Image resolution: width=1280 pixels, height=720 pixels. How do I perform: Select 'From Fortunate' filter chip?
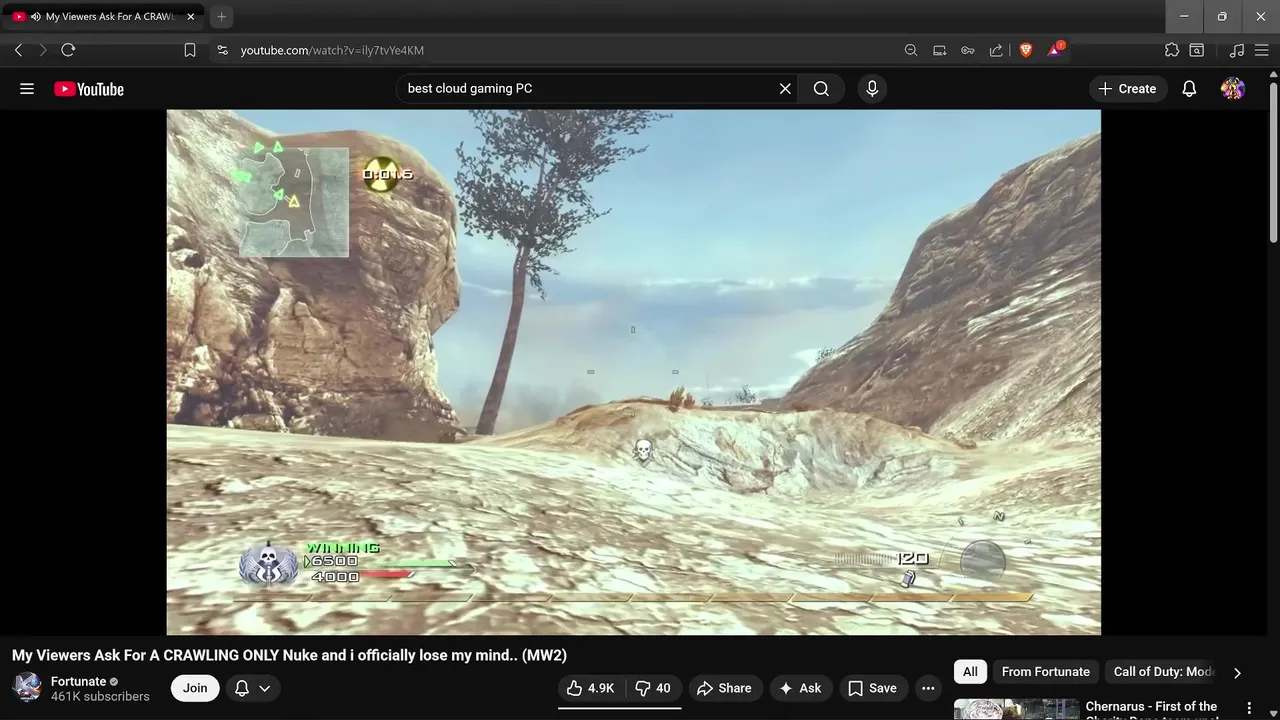(x=1046, y=672)
